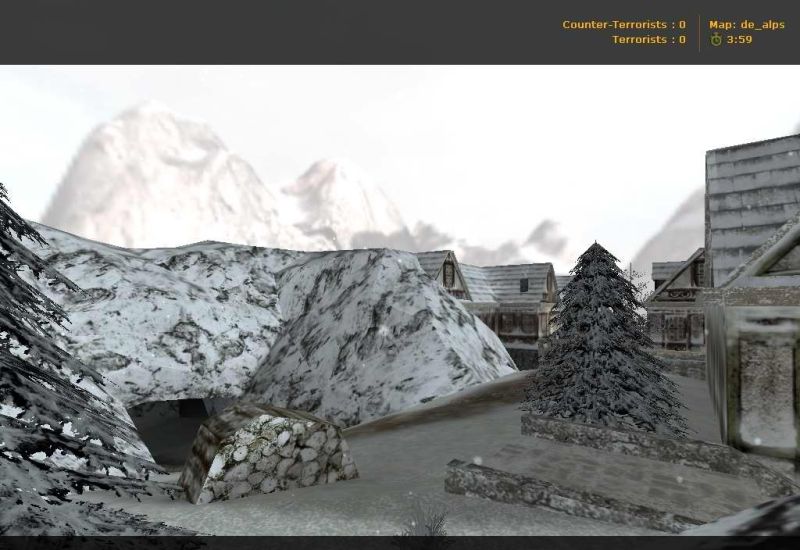Click the Map: de_alps label
The image size is (800, 550).
[747, 25]
